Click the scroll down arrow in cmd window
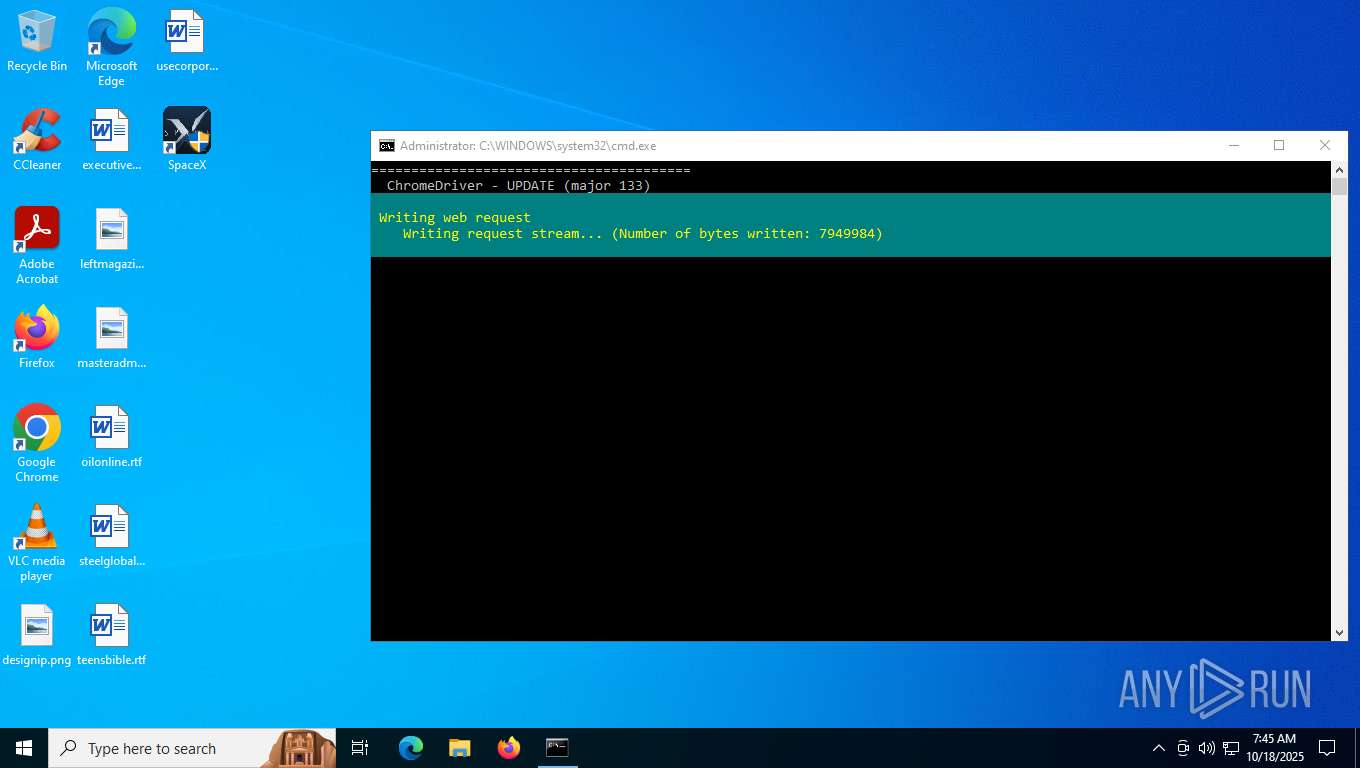Viewport: 1360px width, 768px height. (x=1340, y=632)
